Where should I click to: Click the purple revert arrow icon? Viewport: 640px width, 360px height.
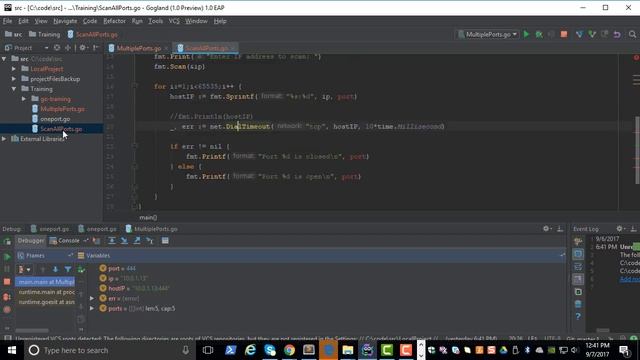pos(617,34)
